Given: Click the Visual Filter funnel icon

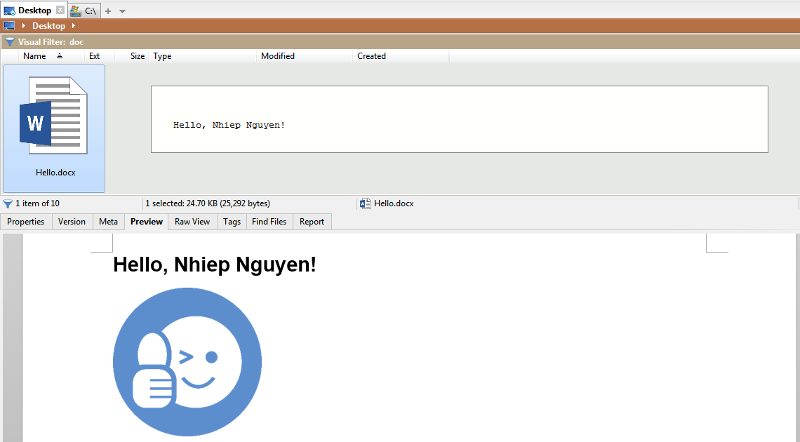Looking at the screenshot, I should [x=9, y=42].
